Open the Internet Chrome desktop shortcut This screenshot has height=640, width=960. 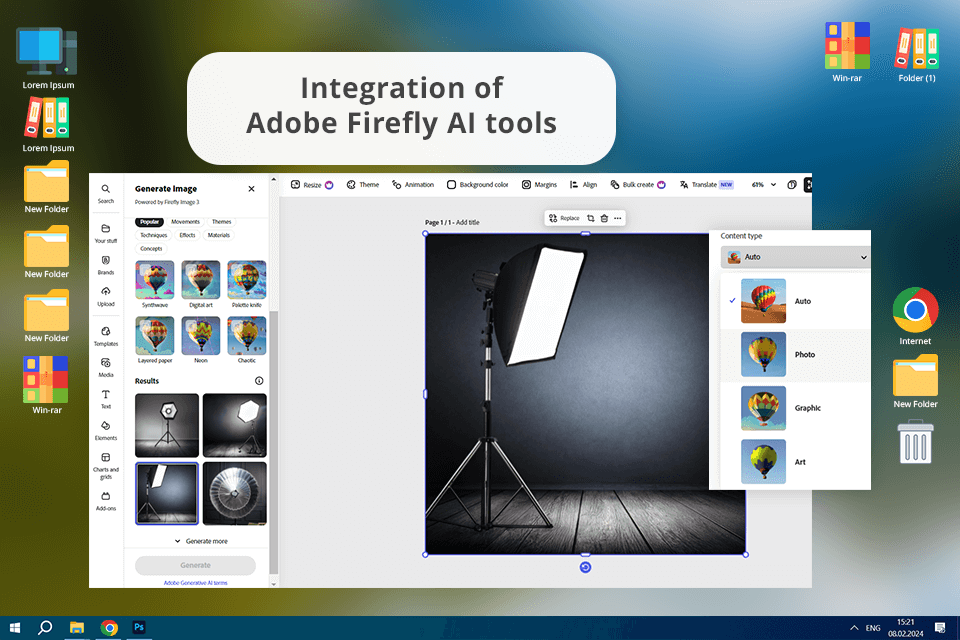pos(915,316)
